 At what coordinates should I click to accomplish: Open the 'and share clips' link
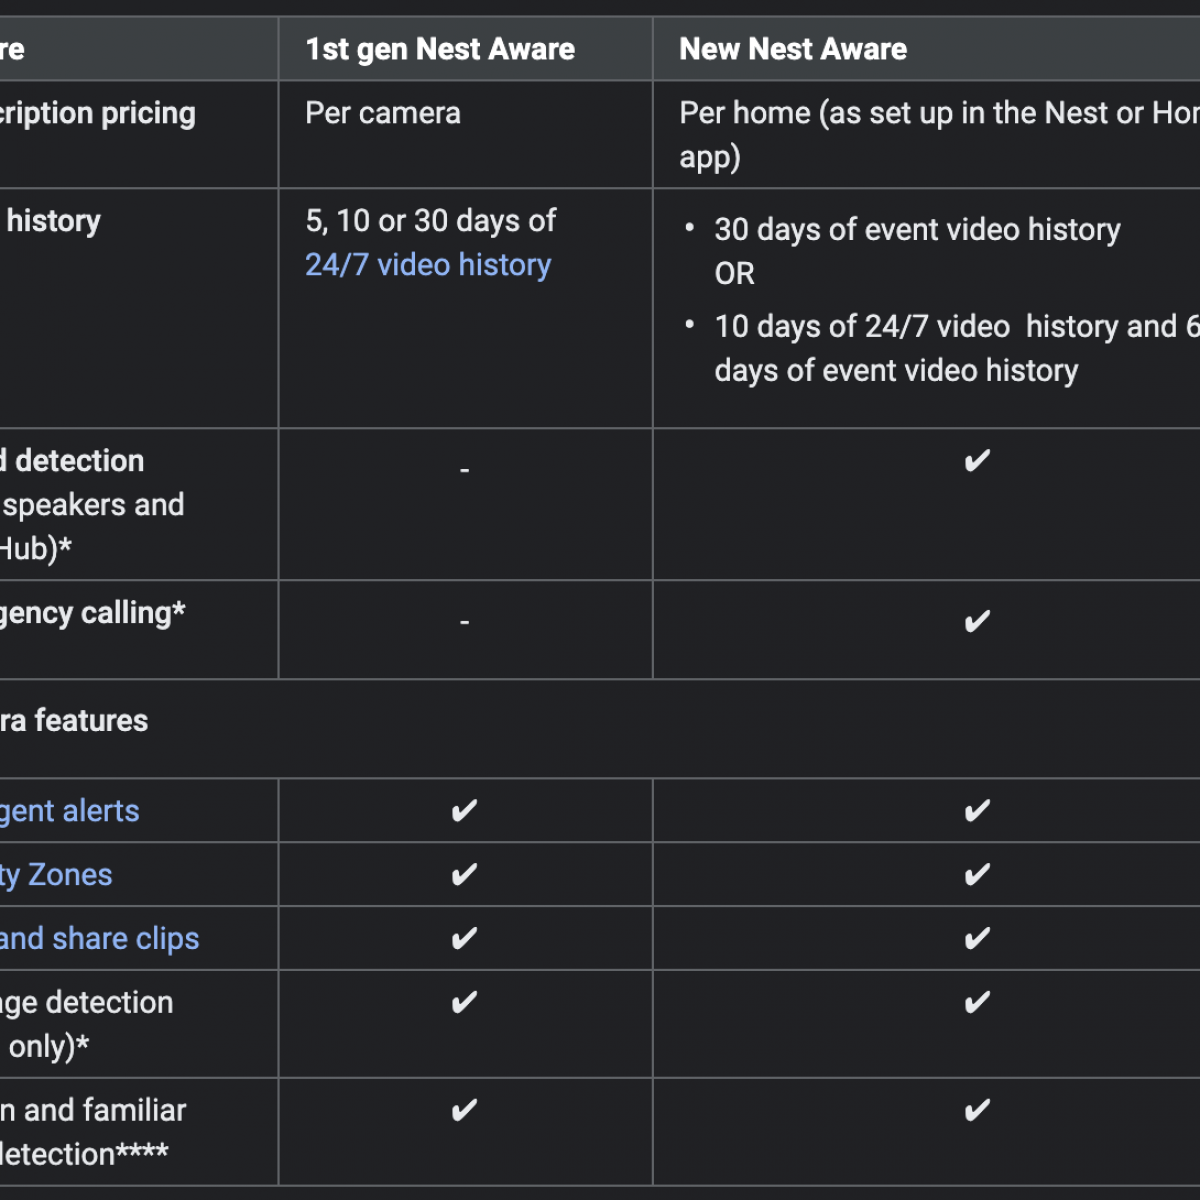pyautogui.click(x=99, y=939)
